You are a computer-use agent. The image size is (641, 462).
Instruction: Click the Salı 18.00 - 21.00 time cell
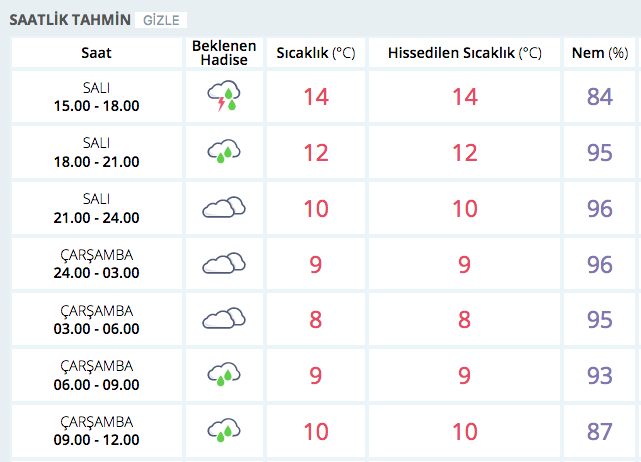(96, 153)
